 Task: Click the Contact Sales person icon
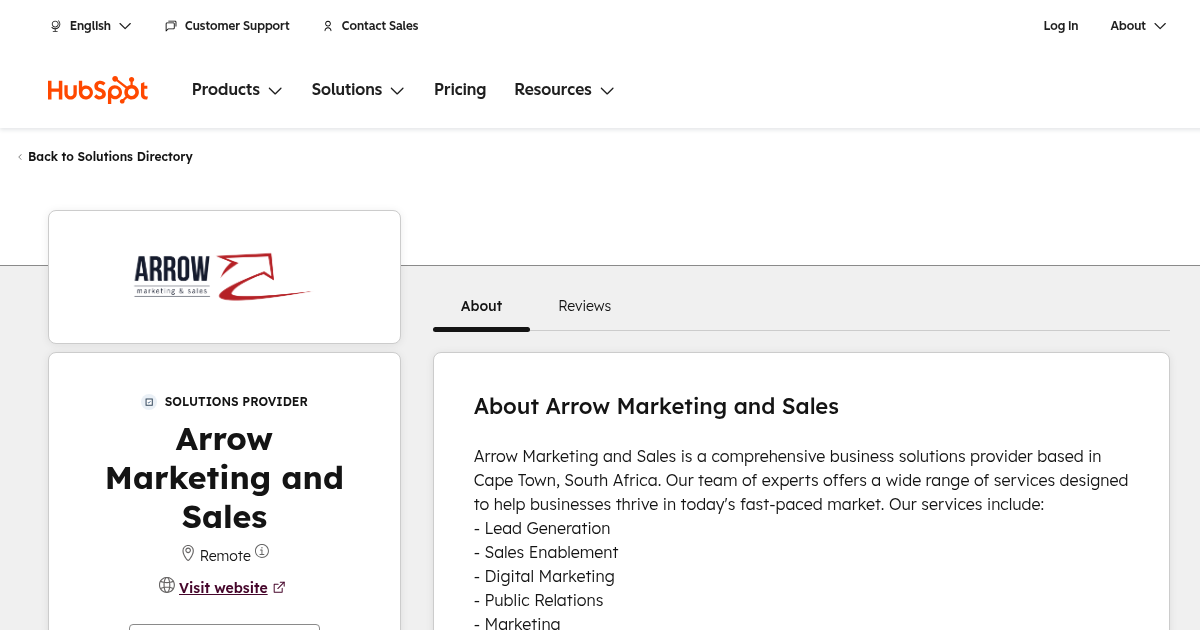tap(328, 26)
